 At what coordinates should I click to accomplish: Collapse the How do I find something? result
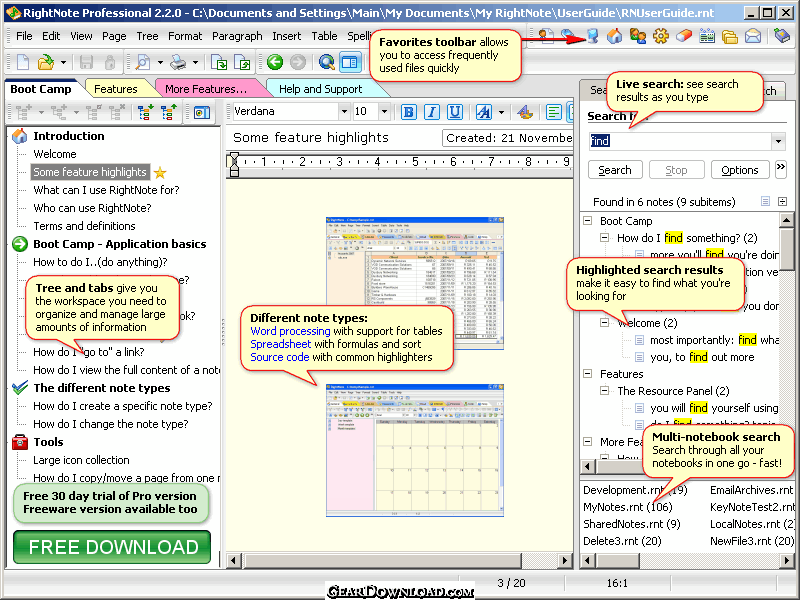tap(605, 238)
